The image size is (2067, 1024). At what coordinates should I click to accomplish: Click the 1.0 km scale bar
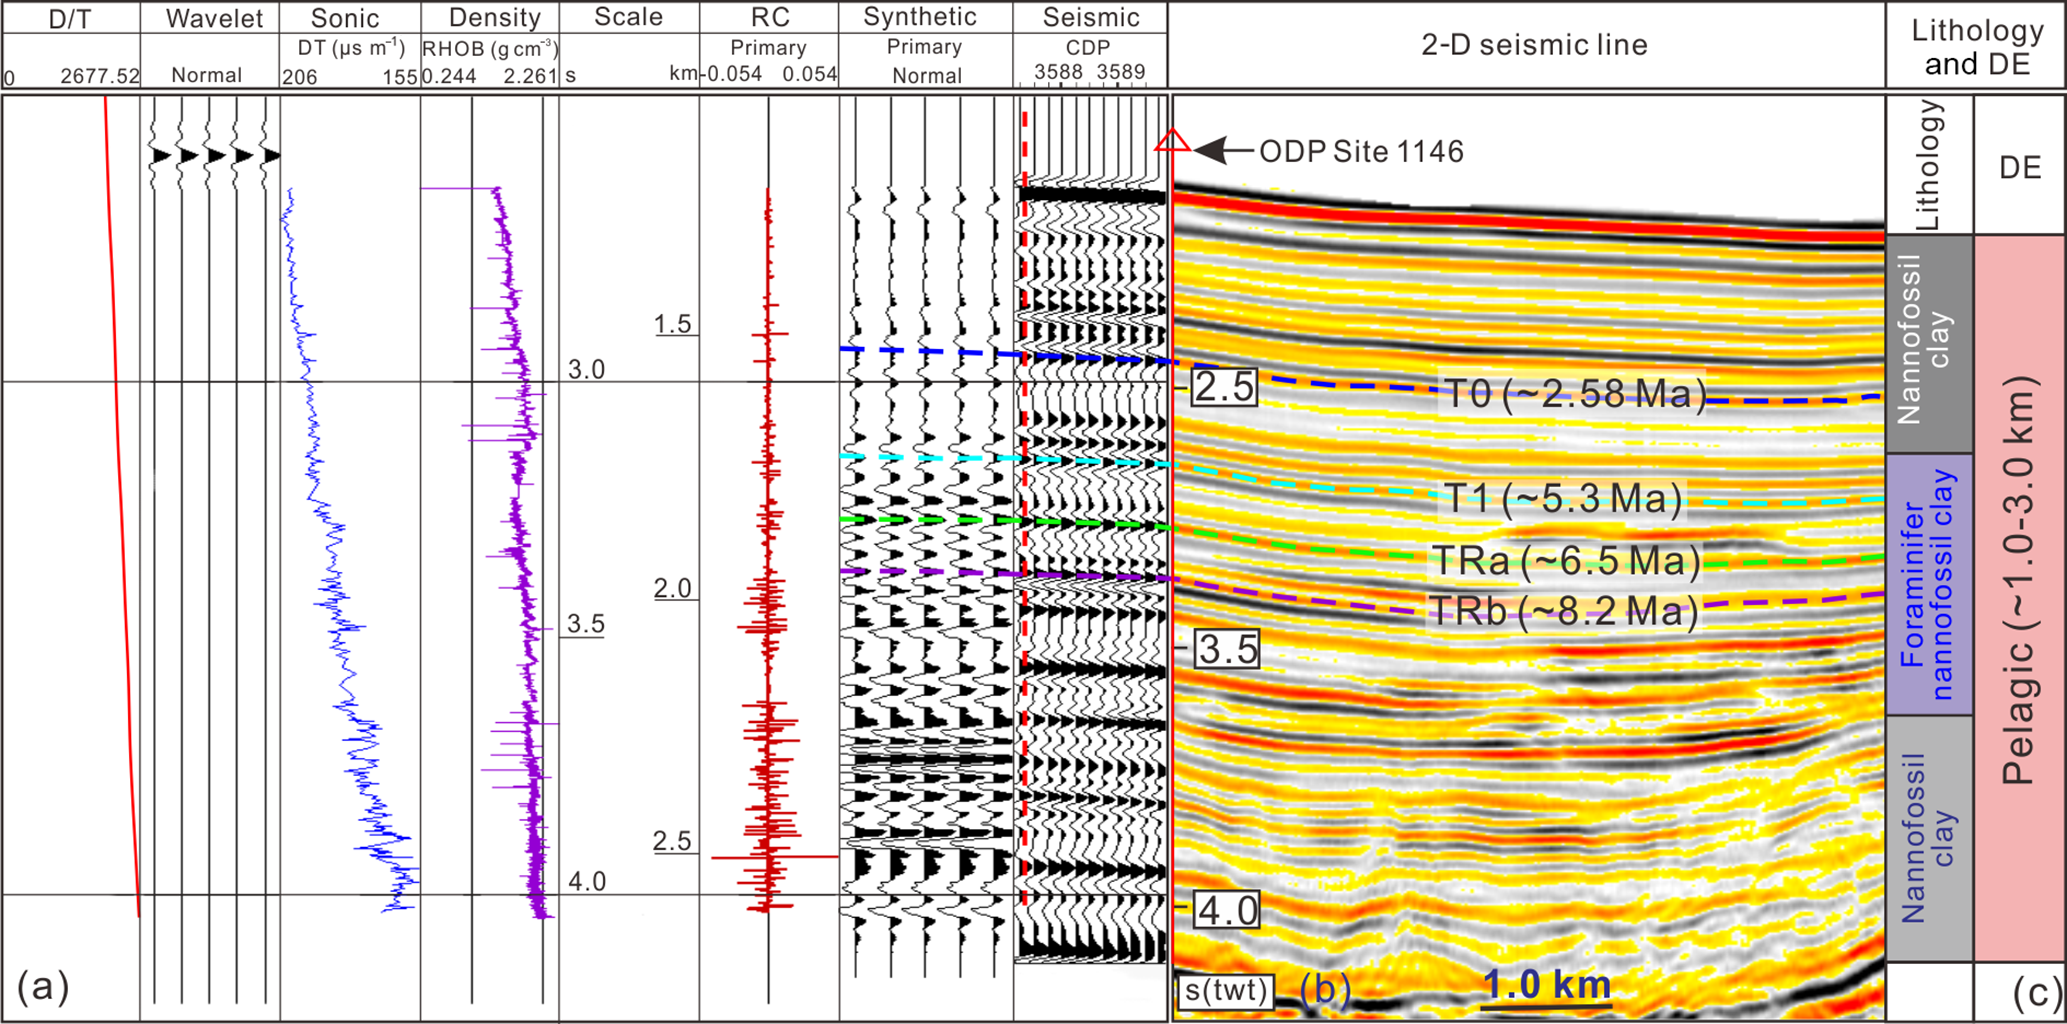(1546, 987)
